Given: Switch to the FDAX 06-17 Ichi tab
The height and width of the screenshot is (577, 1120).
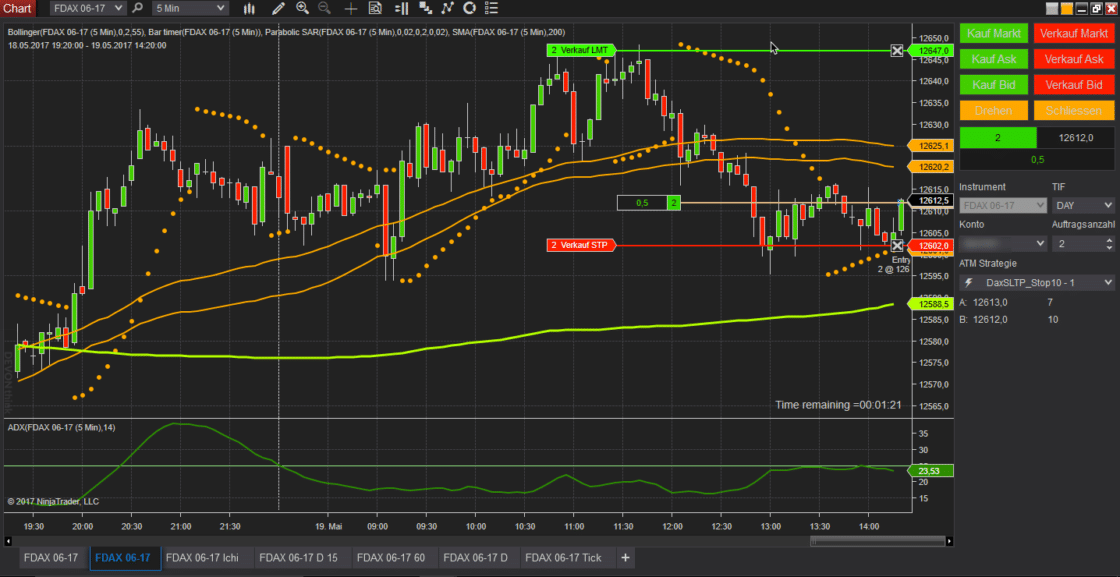Looking at the screenshot, I should (204, 559).
